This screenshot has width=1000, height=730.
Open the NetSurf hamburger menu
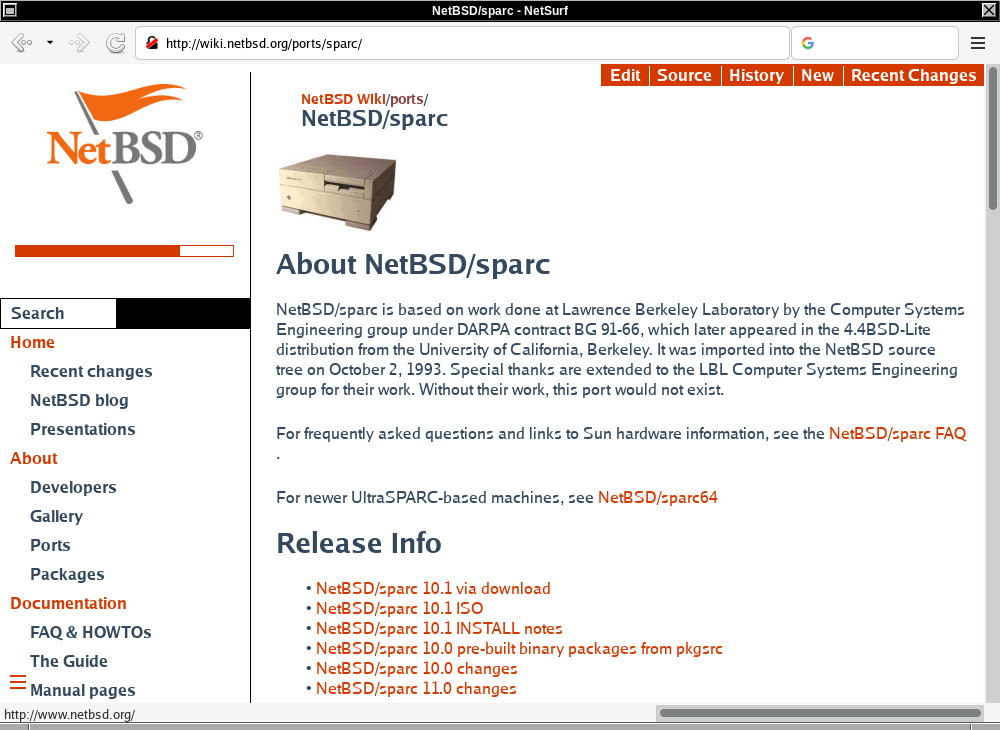978,43
